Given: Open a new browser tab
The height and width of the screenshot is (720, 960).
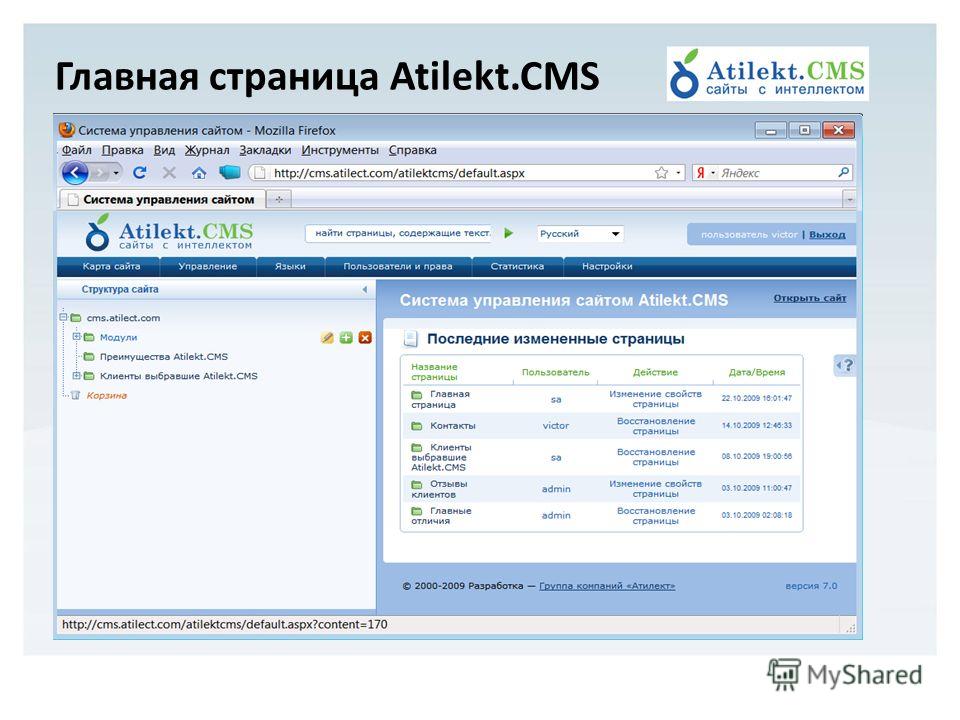Looking at the screenshot, I should click(279, 199).
